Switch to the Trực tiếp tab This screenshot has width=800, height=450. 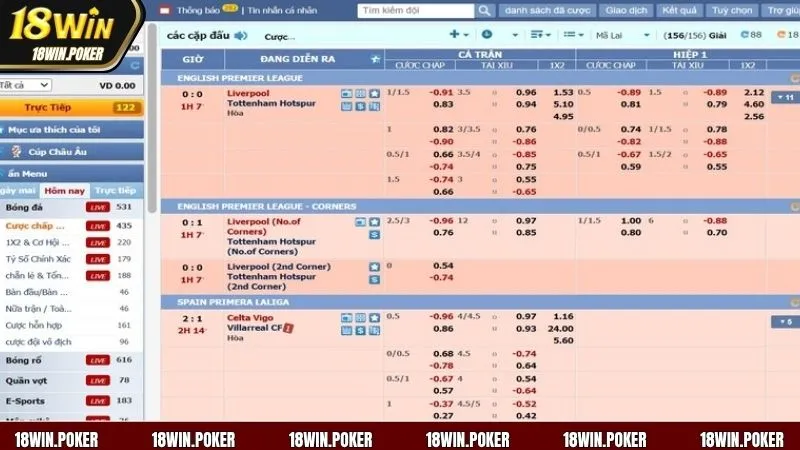(x=116, y=190)
